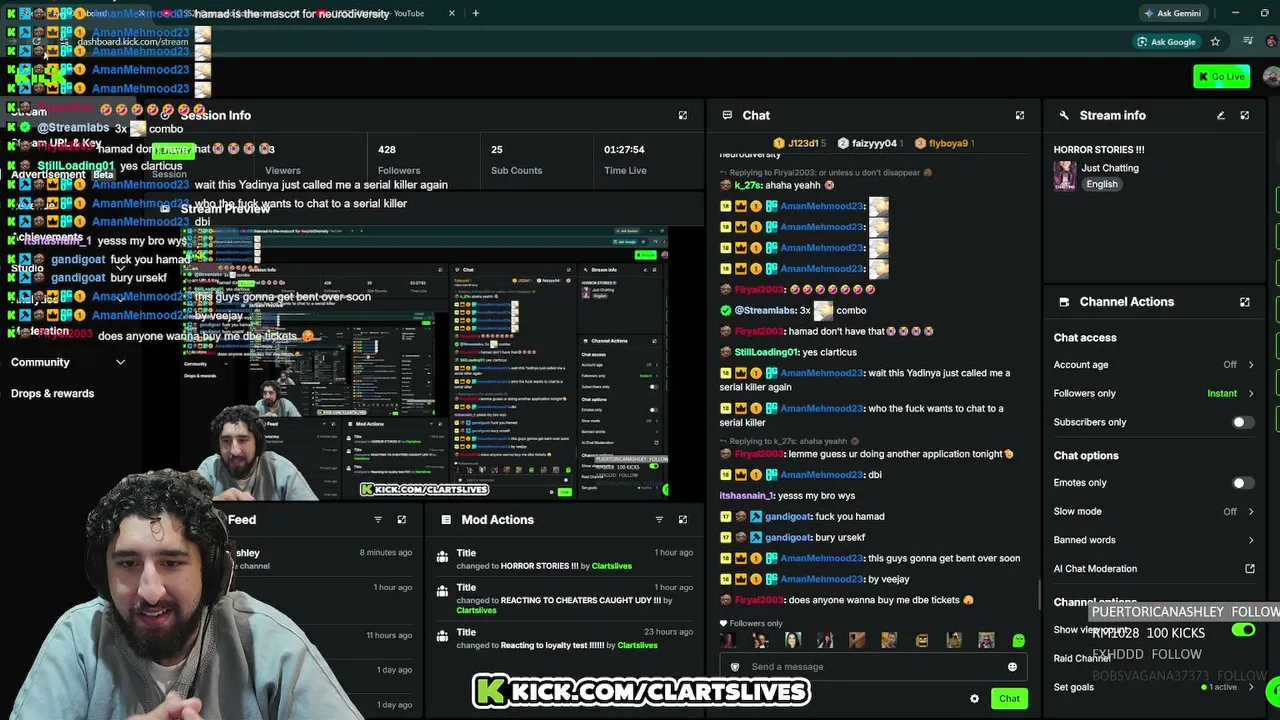Bookmark this page with the star icon
Screen dimensions: 1280x720
[x=1215, y=41]
